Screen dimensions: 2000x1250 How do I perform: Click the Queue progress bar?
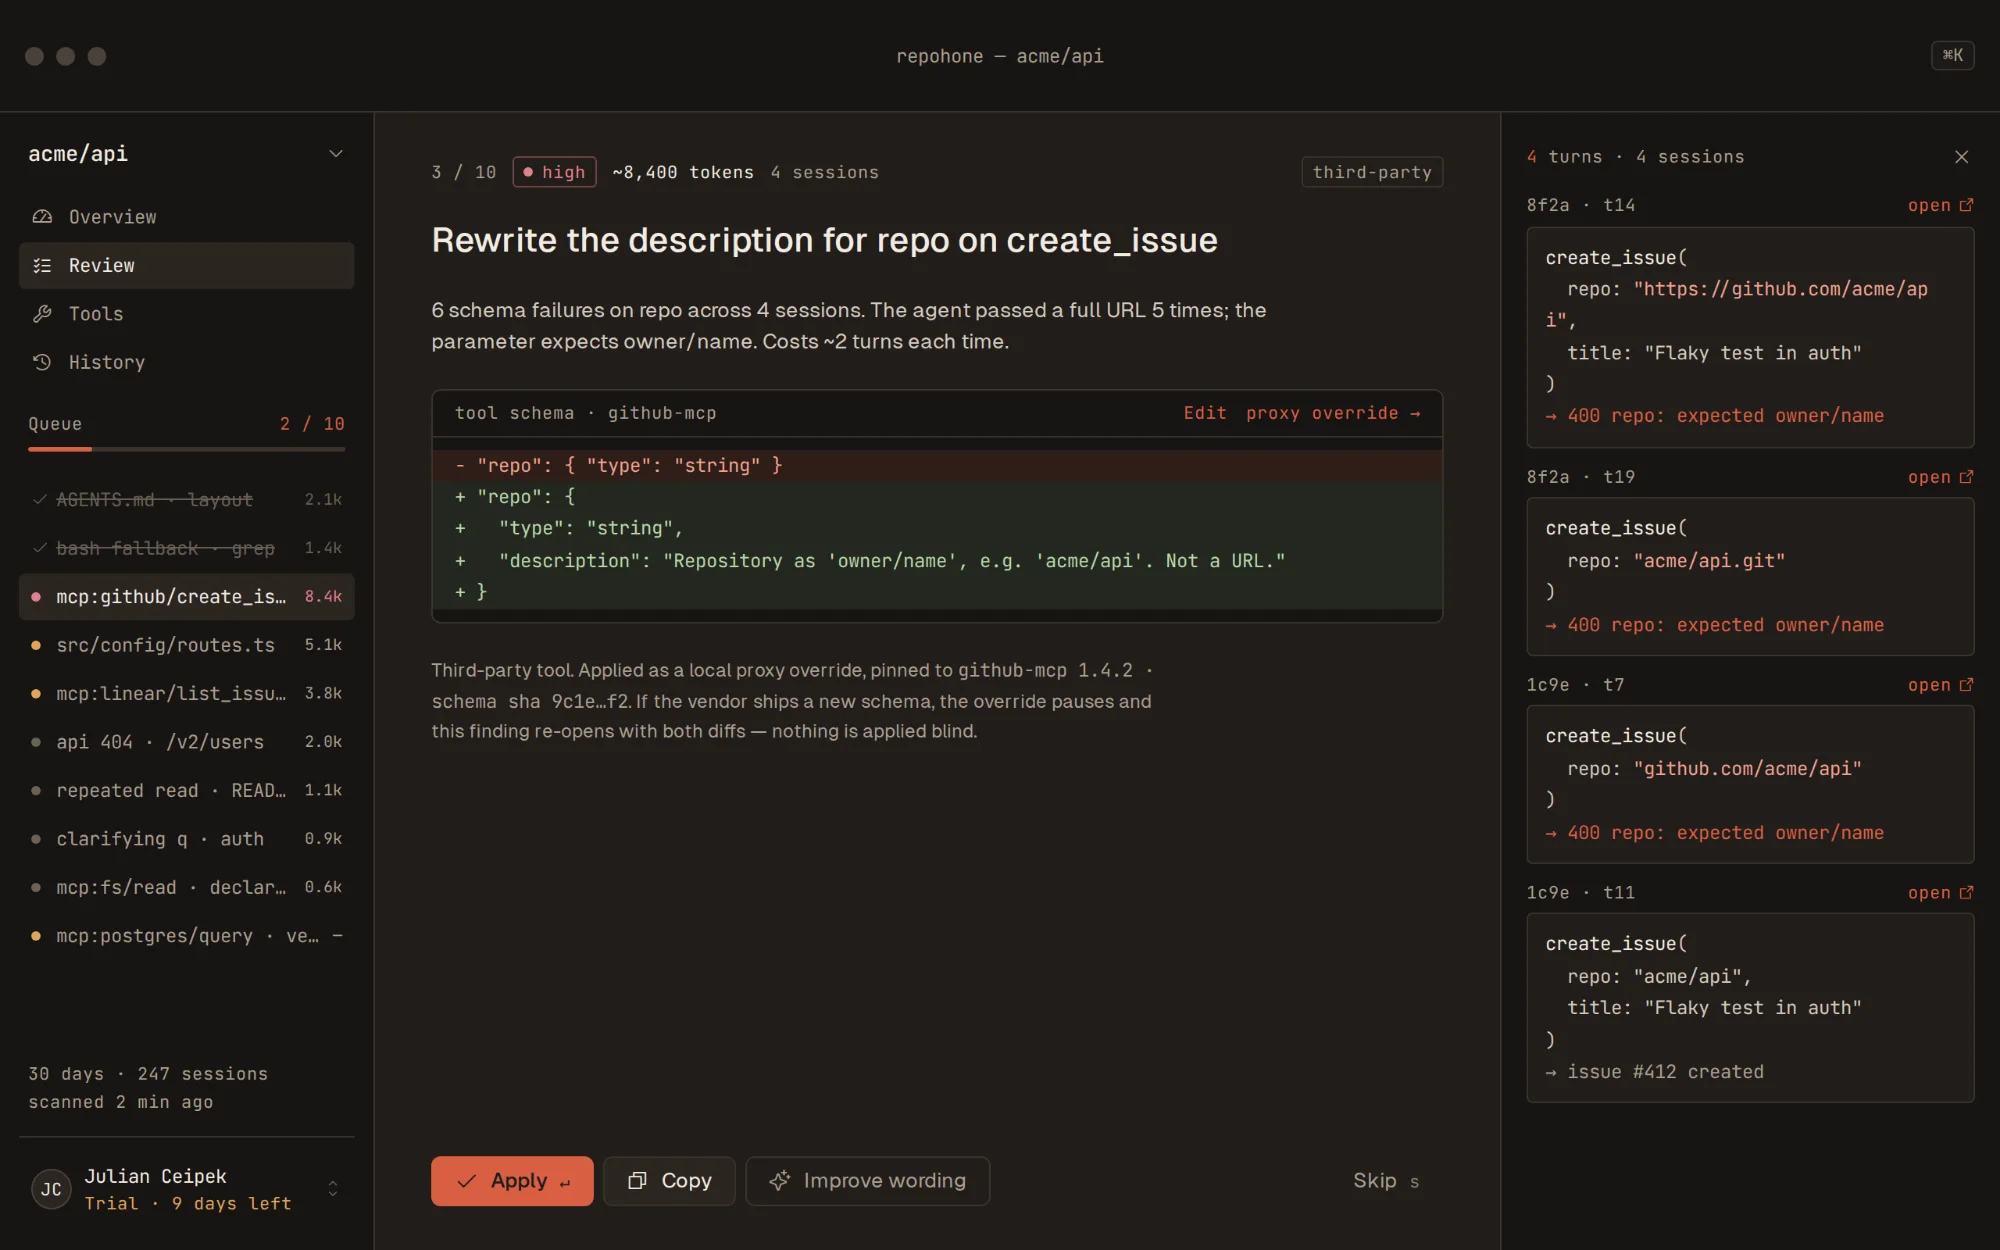click(x=186, y=449)
